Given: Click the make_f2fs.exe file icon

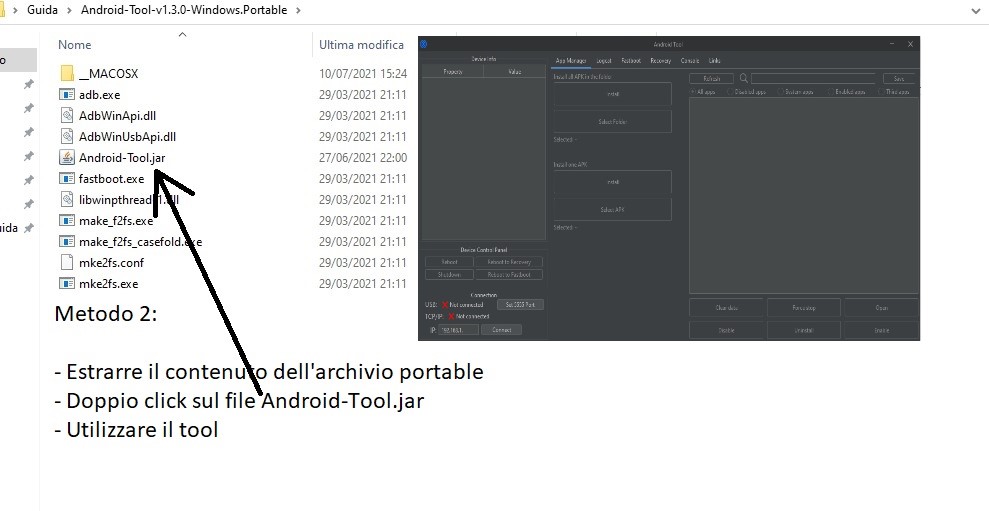Looking at the screenshot, I should point(67,221).
